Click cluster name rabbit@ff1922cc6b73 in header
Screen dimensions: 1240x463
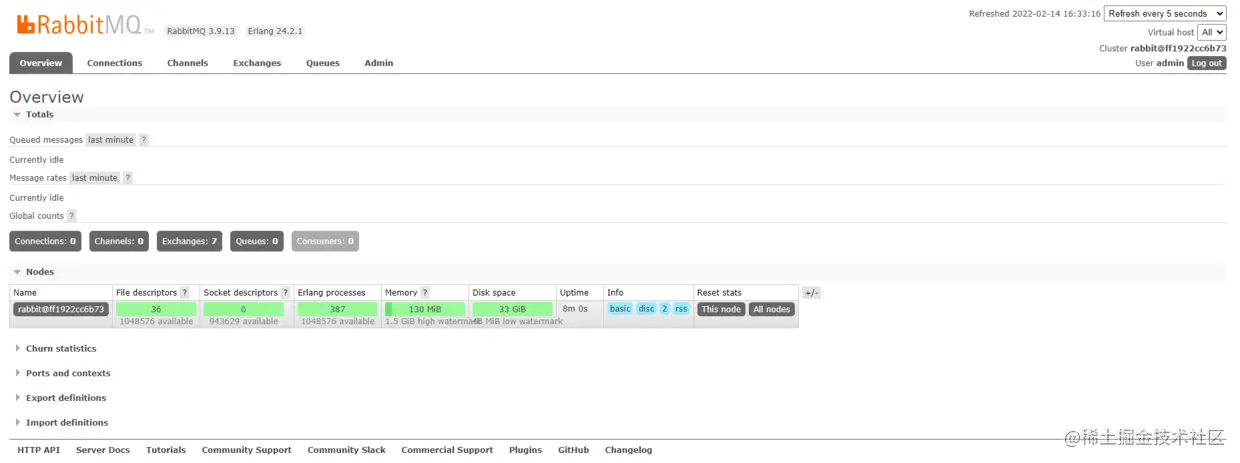point(1179,48)
